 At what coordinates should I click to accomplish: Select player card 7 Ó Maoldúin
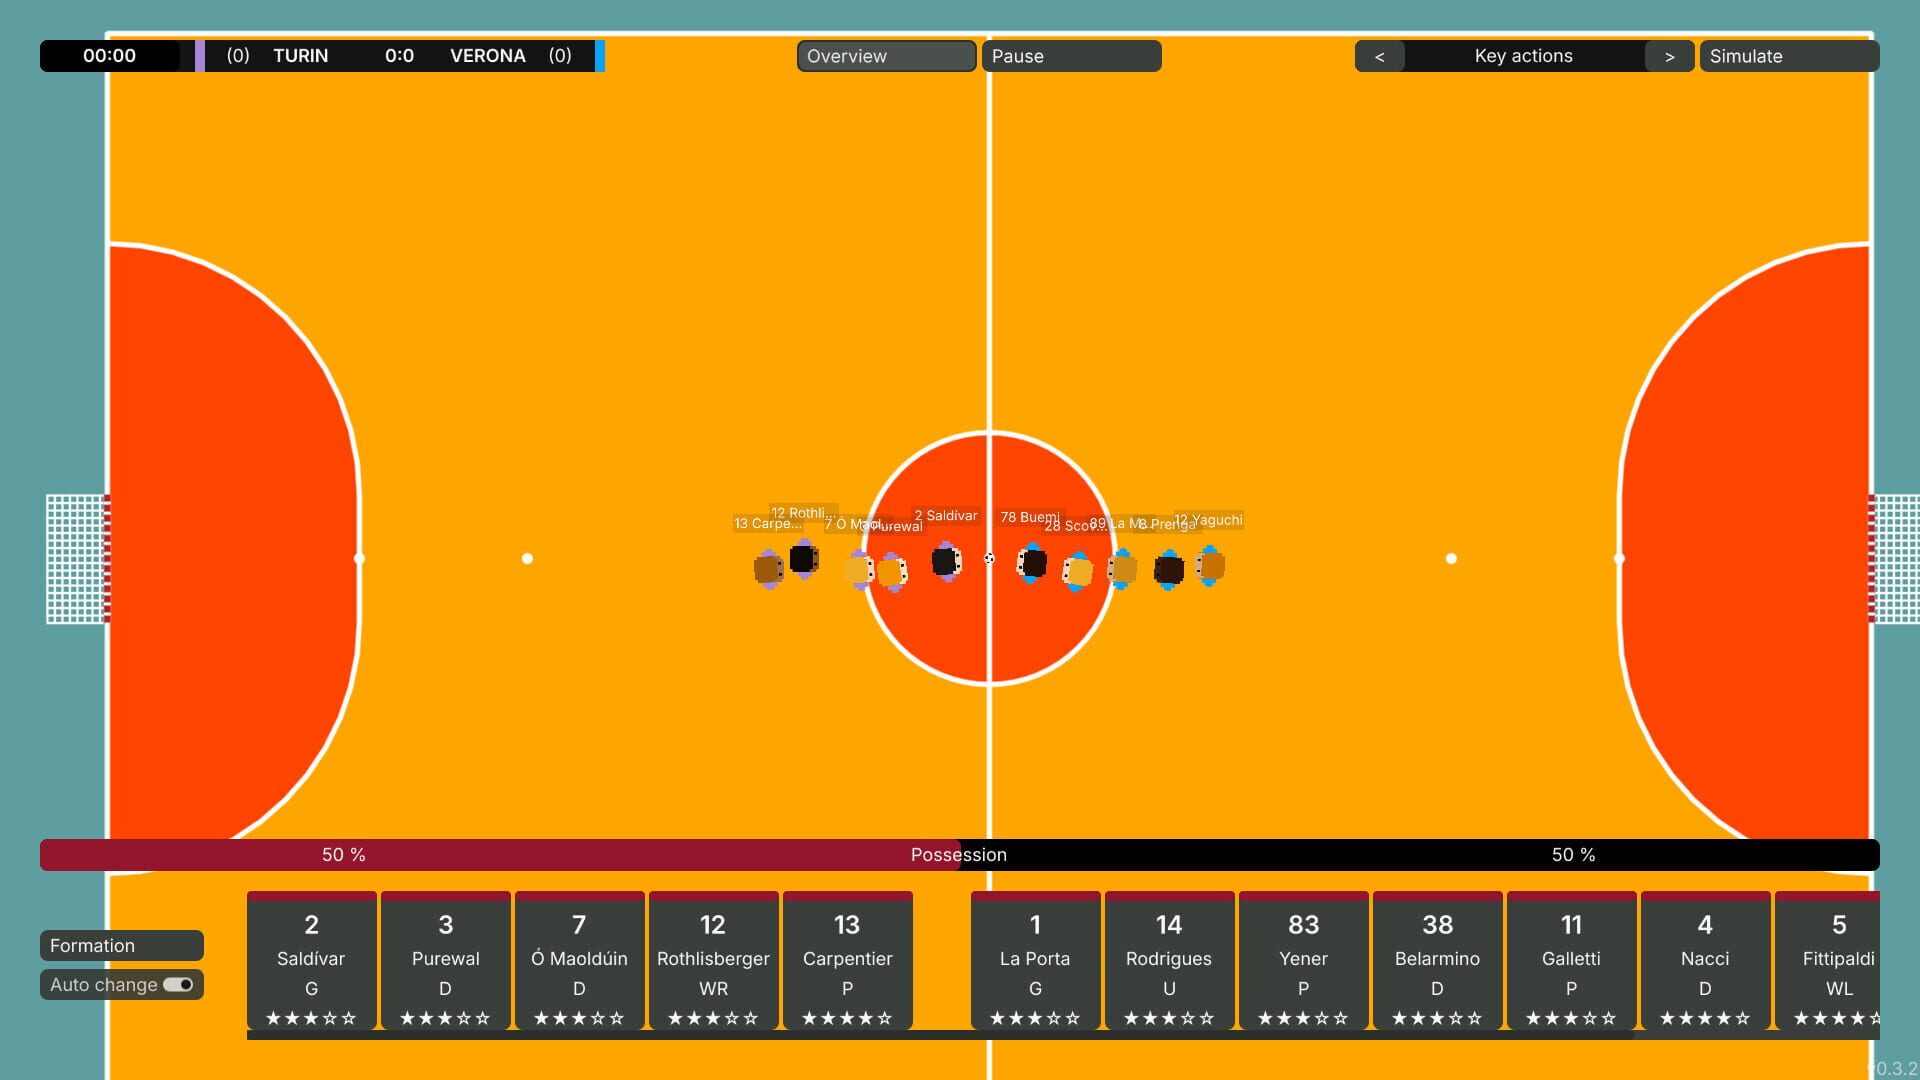click(x=578, y=960)
